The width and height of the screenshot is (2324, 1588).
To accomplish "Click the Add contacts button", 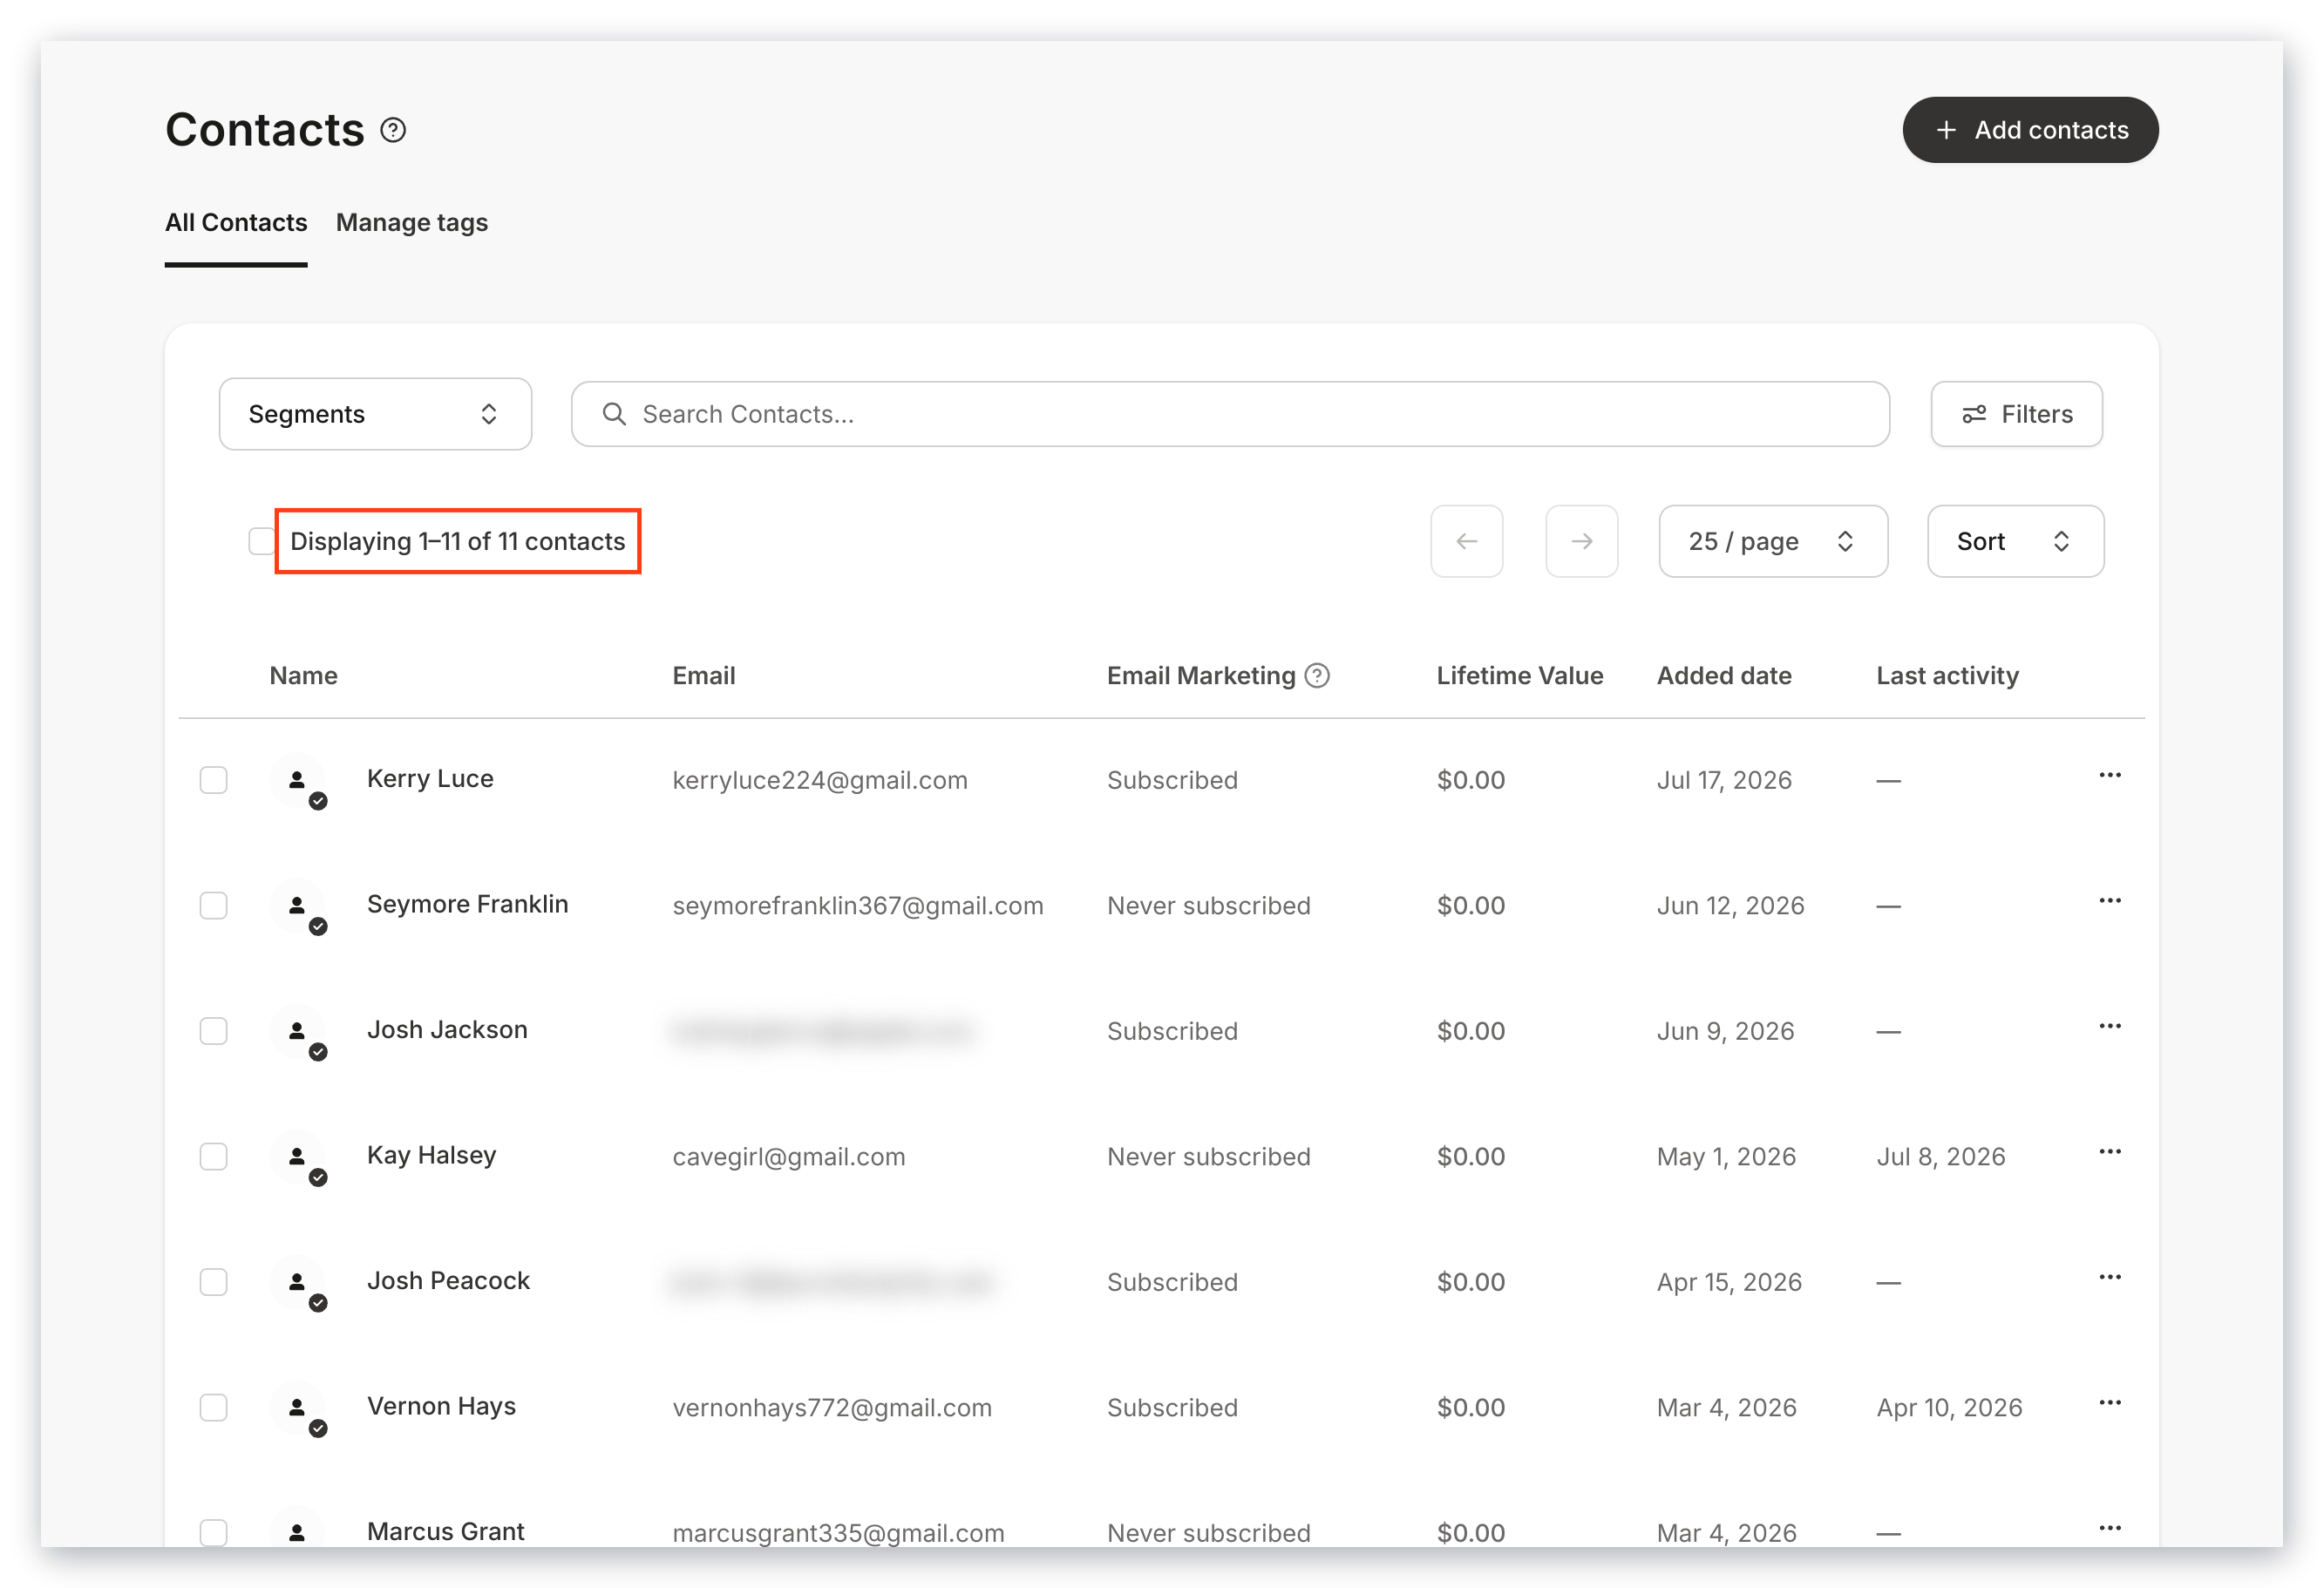I will (x=2030, y=130).
